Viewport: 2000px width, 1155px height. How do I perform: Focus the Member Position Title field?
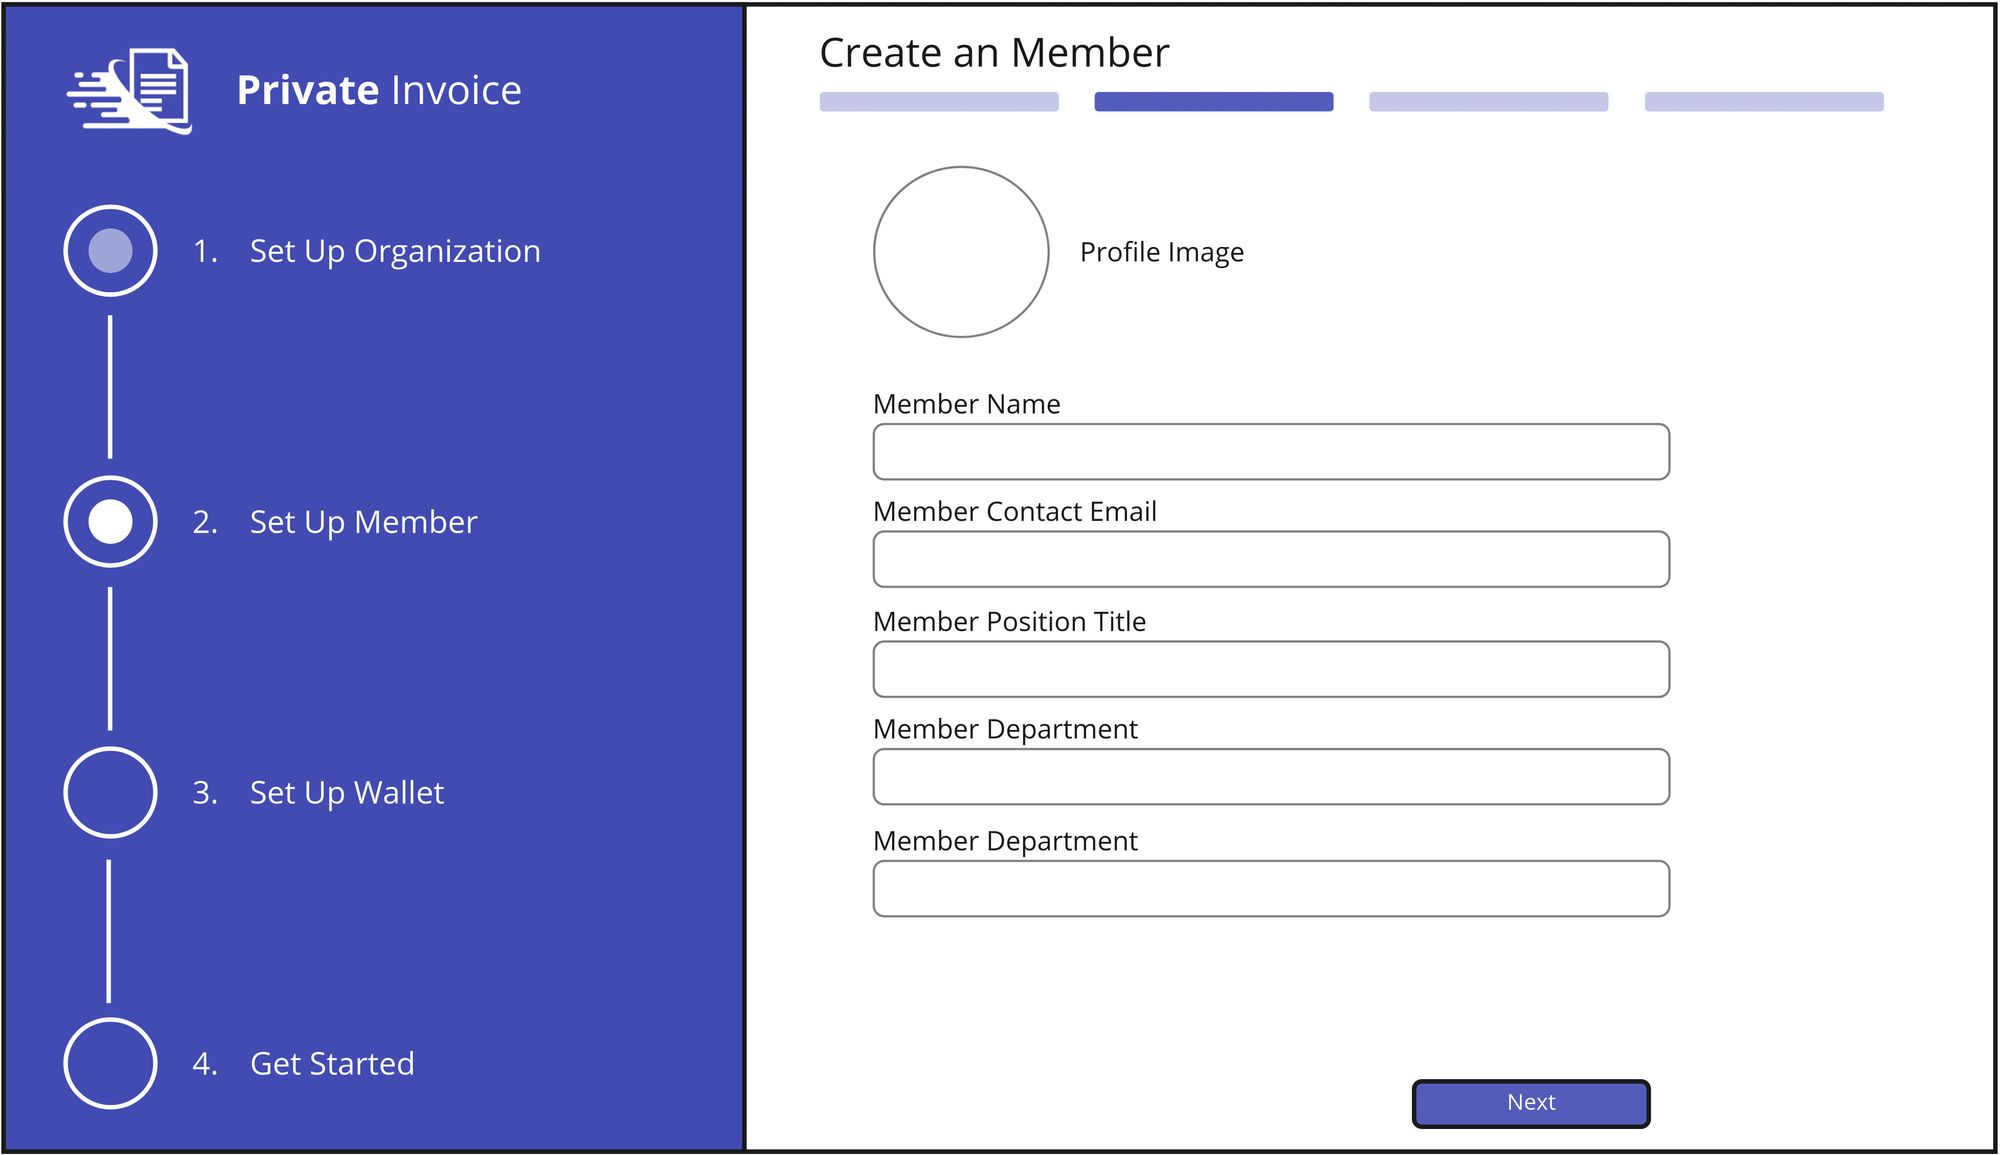[1270, 669]
